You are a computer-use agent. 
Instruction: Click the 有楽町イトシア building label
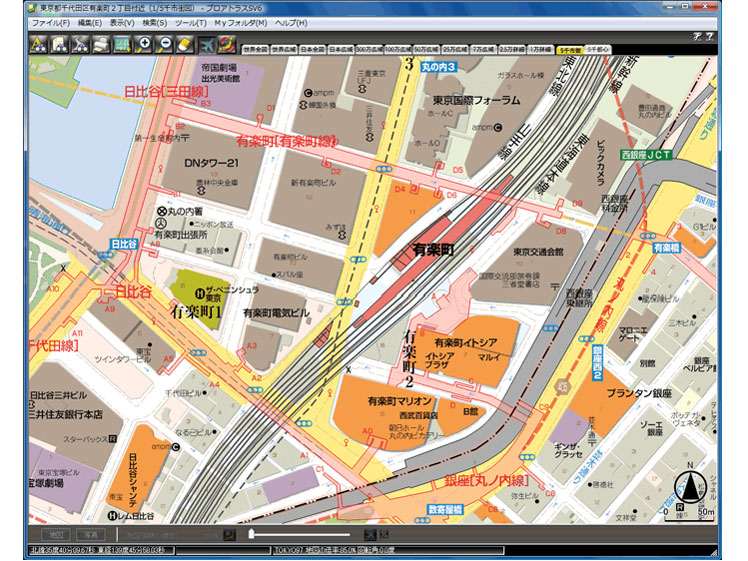[466, 343]
